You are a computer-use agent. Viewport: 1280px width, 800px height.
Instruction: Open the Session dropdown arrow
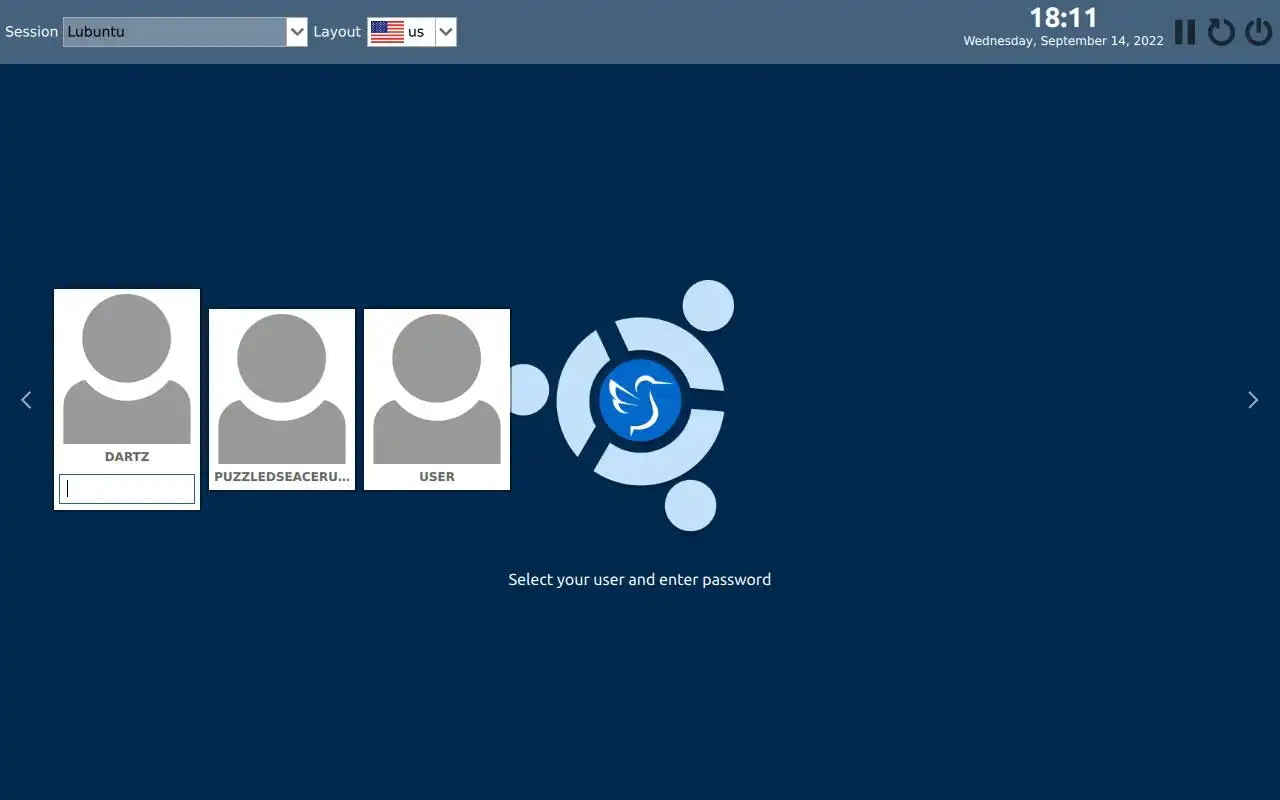tap(297, 32)
